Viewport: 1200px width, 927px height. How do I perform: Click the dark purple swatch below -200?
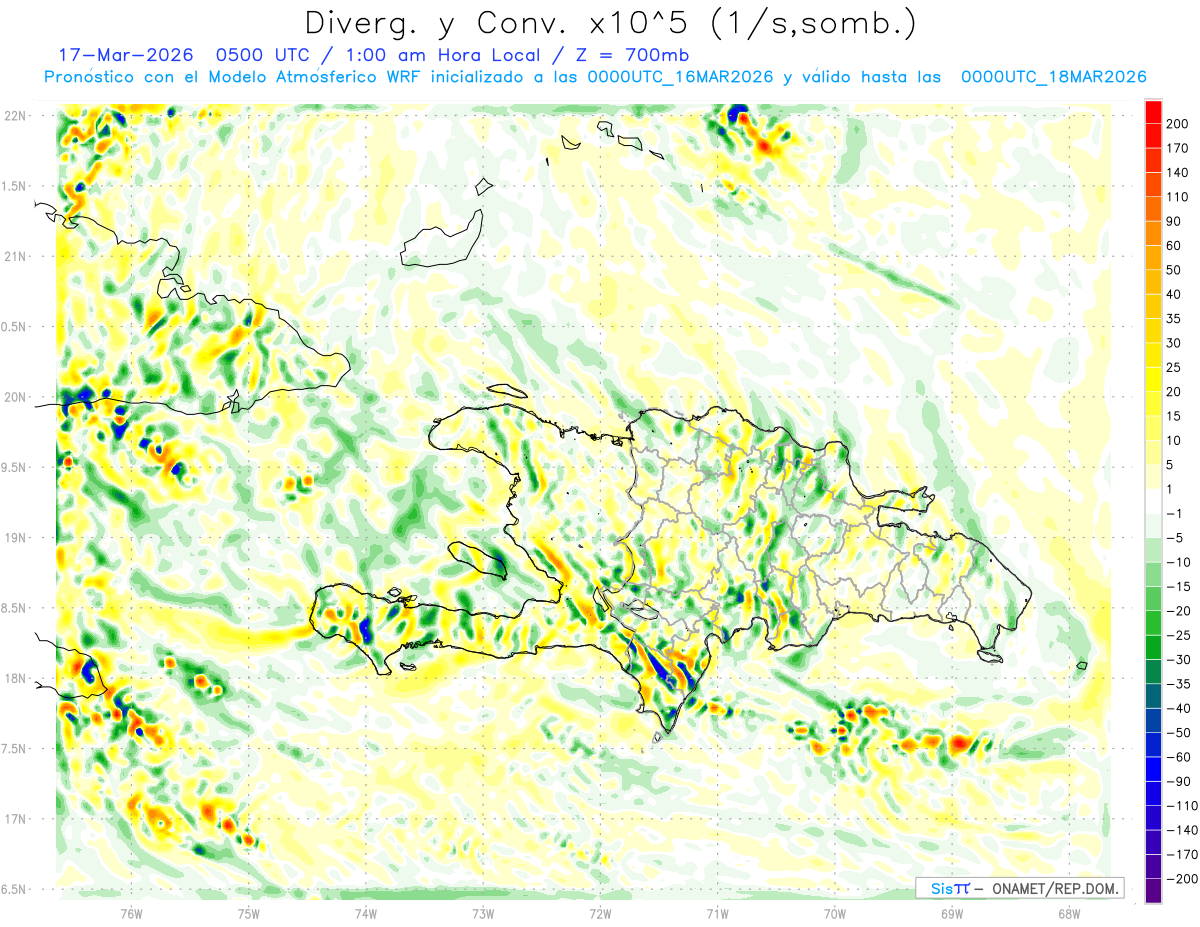coord(1153,891)
